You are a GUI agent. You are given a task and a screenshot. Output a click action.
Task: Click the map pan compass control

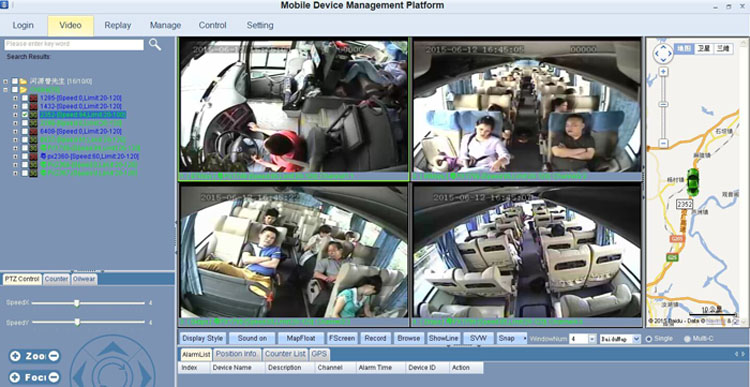(663, 54)
